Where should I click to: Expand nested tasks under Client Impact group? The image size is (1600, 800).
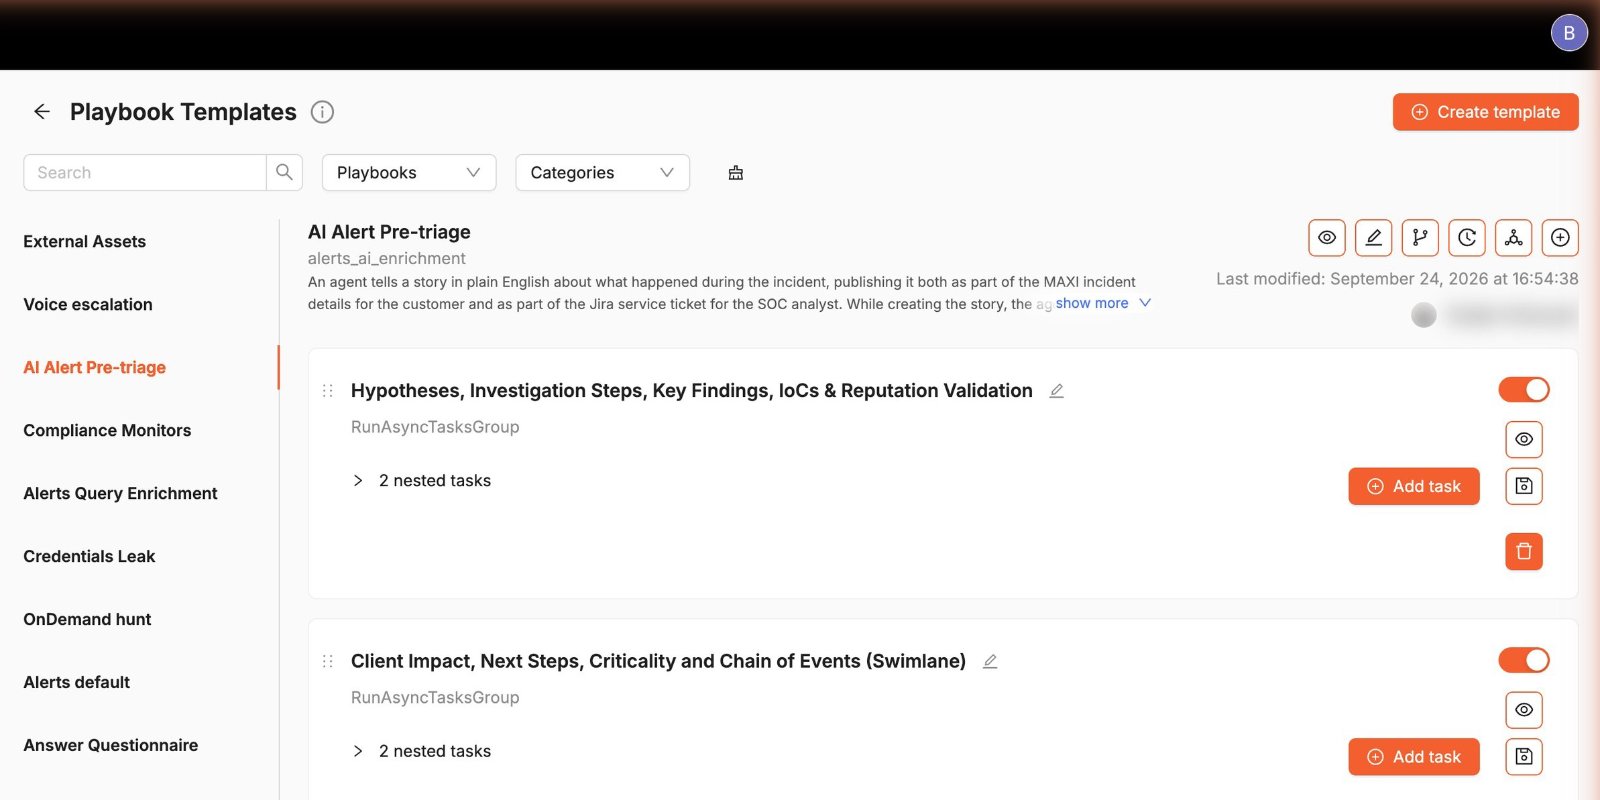(x=358, y=751)
